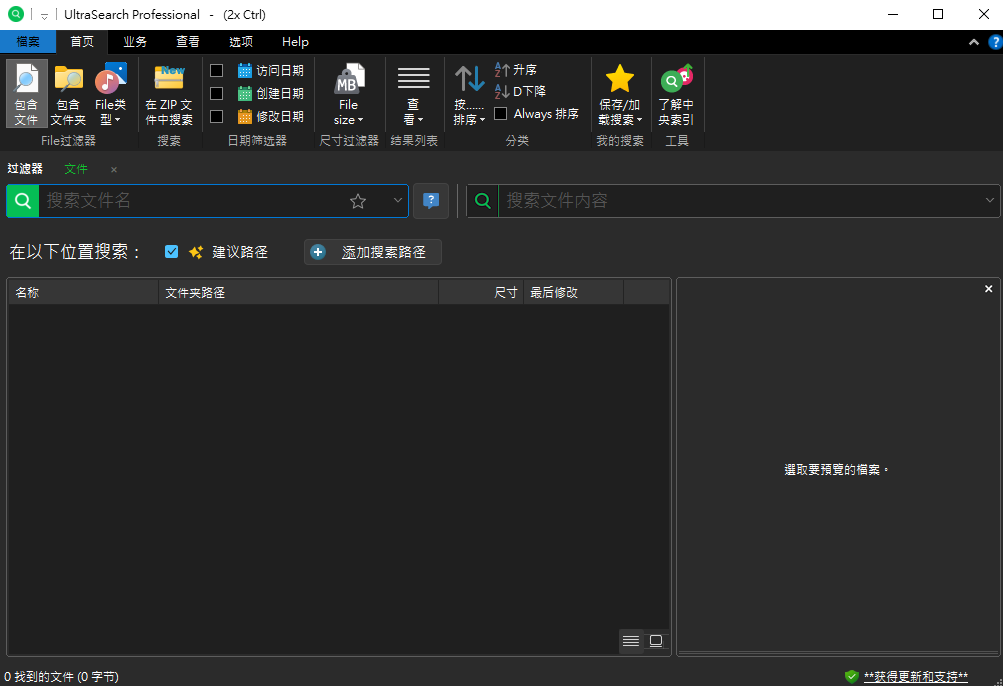The width and height of the screenshot is (1003, 686).
Task: Switch to the 查看 ribbon tab
Action: pos(187,42)
